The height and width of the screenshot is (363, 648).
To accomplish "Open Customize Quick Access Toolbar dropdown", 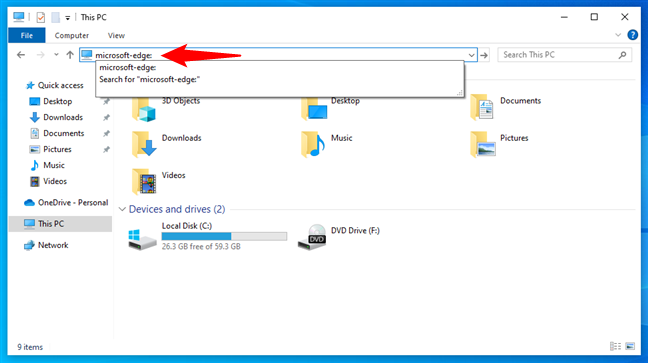I will coord(67,18).
